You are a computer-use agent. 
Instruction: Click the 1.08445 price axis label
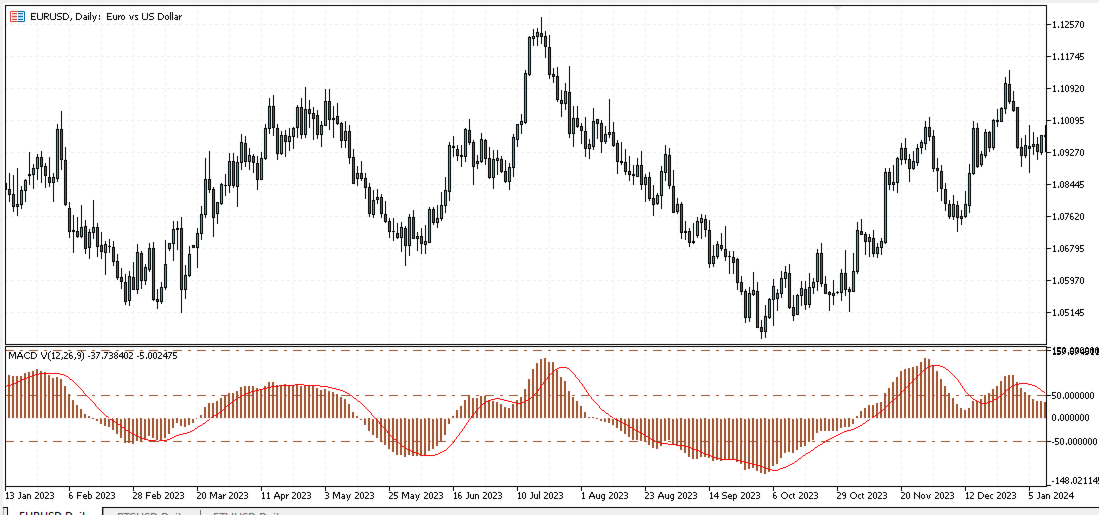pos(1070,185)
